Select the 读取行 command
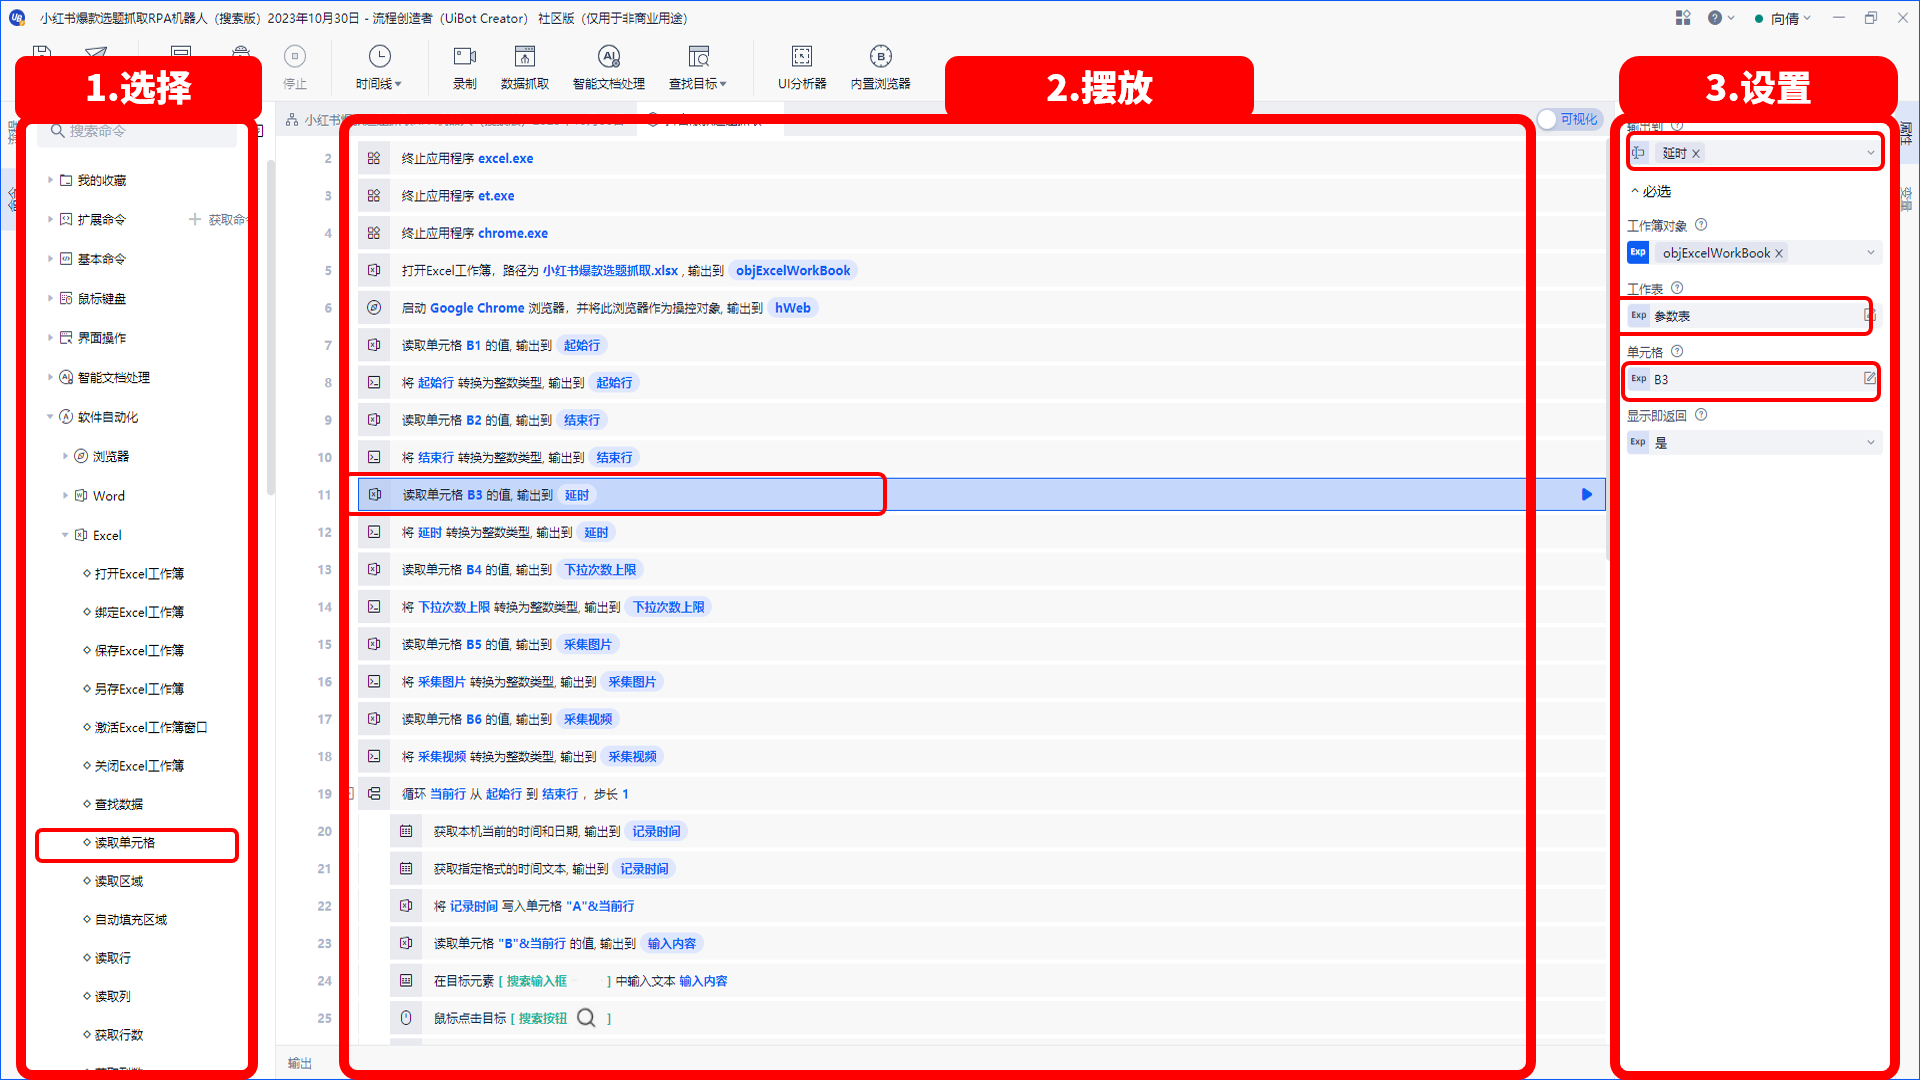Viewport: 1920px width, 1080px height. (x=113, y=958)
